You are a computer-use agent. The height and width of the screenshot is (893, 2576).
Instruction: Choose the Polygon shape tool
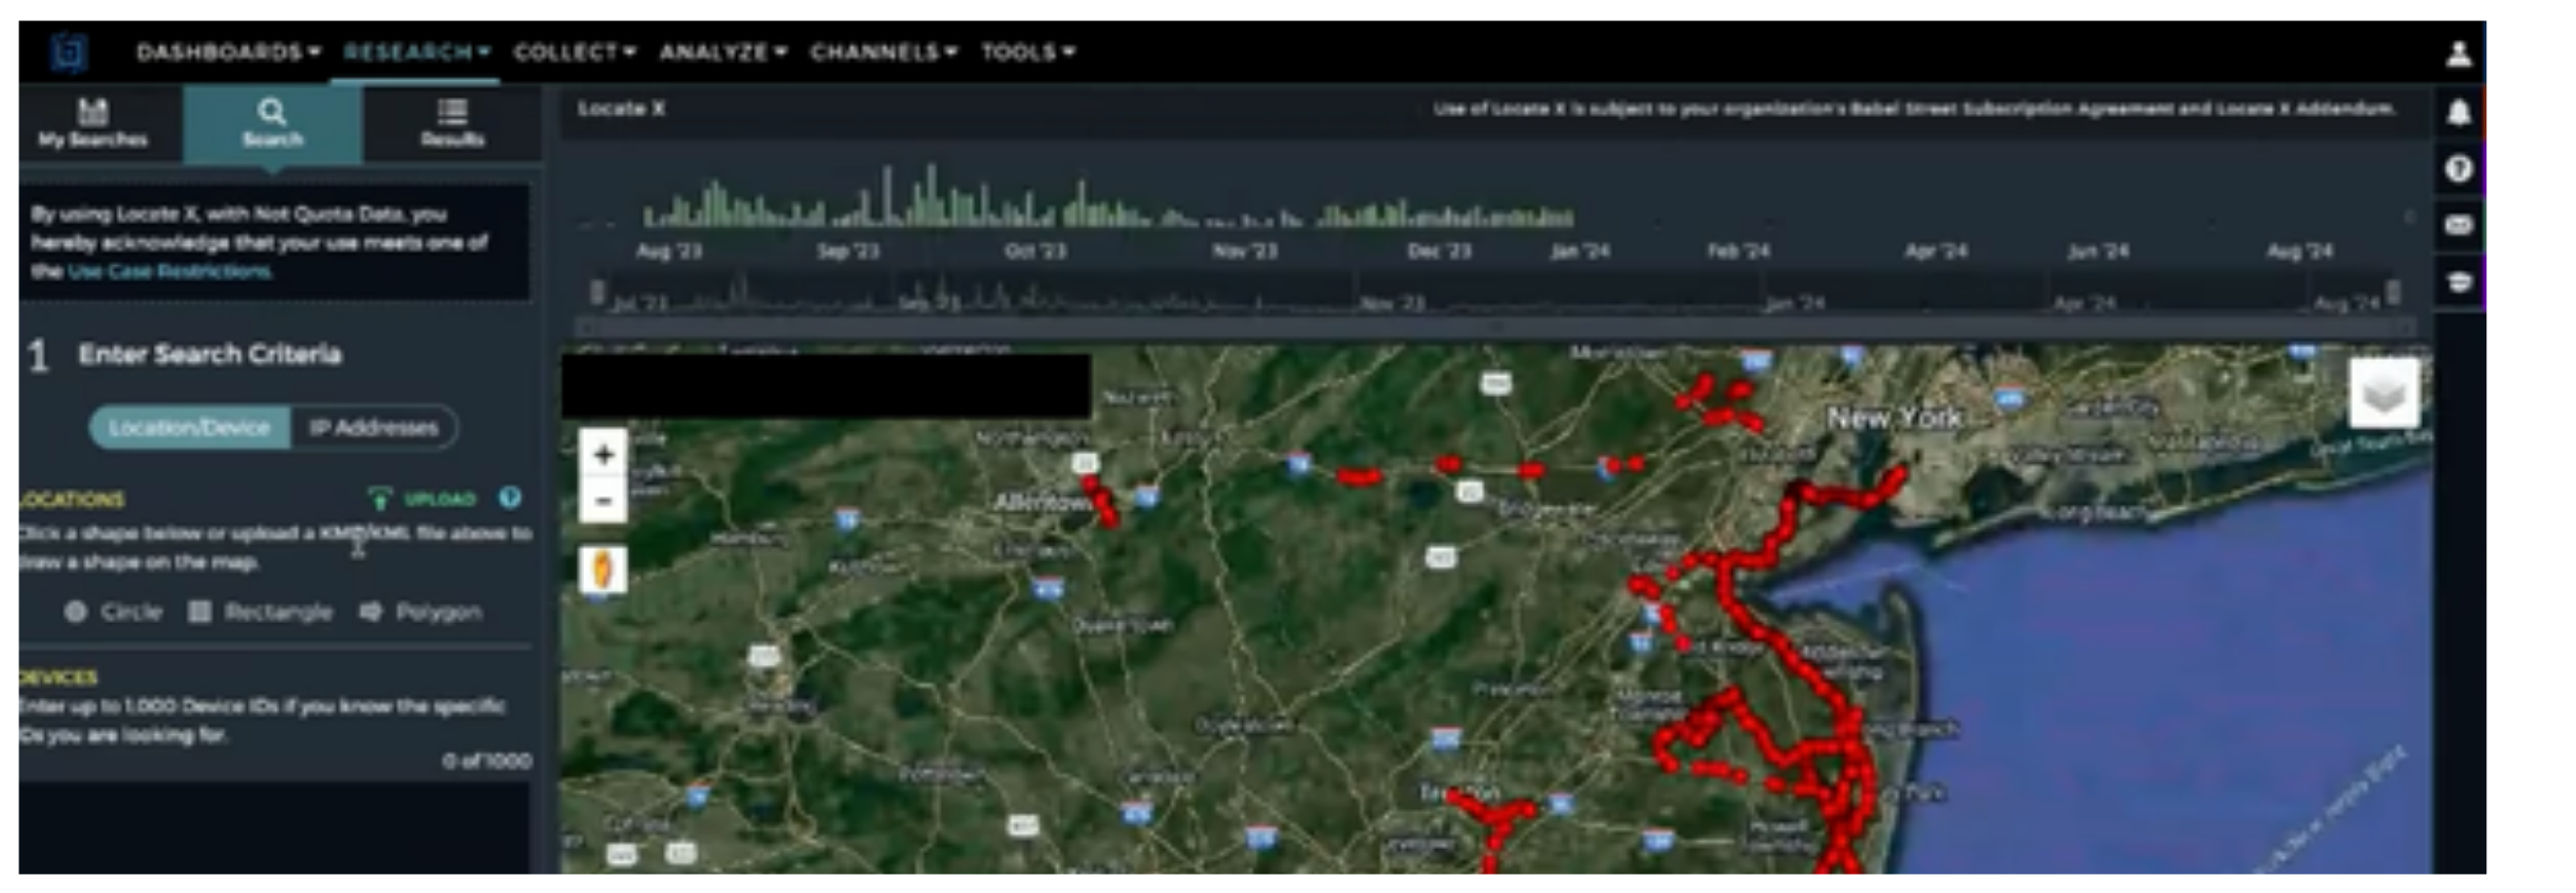tap(420, 611)
